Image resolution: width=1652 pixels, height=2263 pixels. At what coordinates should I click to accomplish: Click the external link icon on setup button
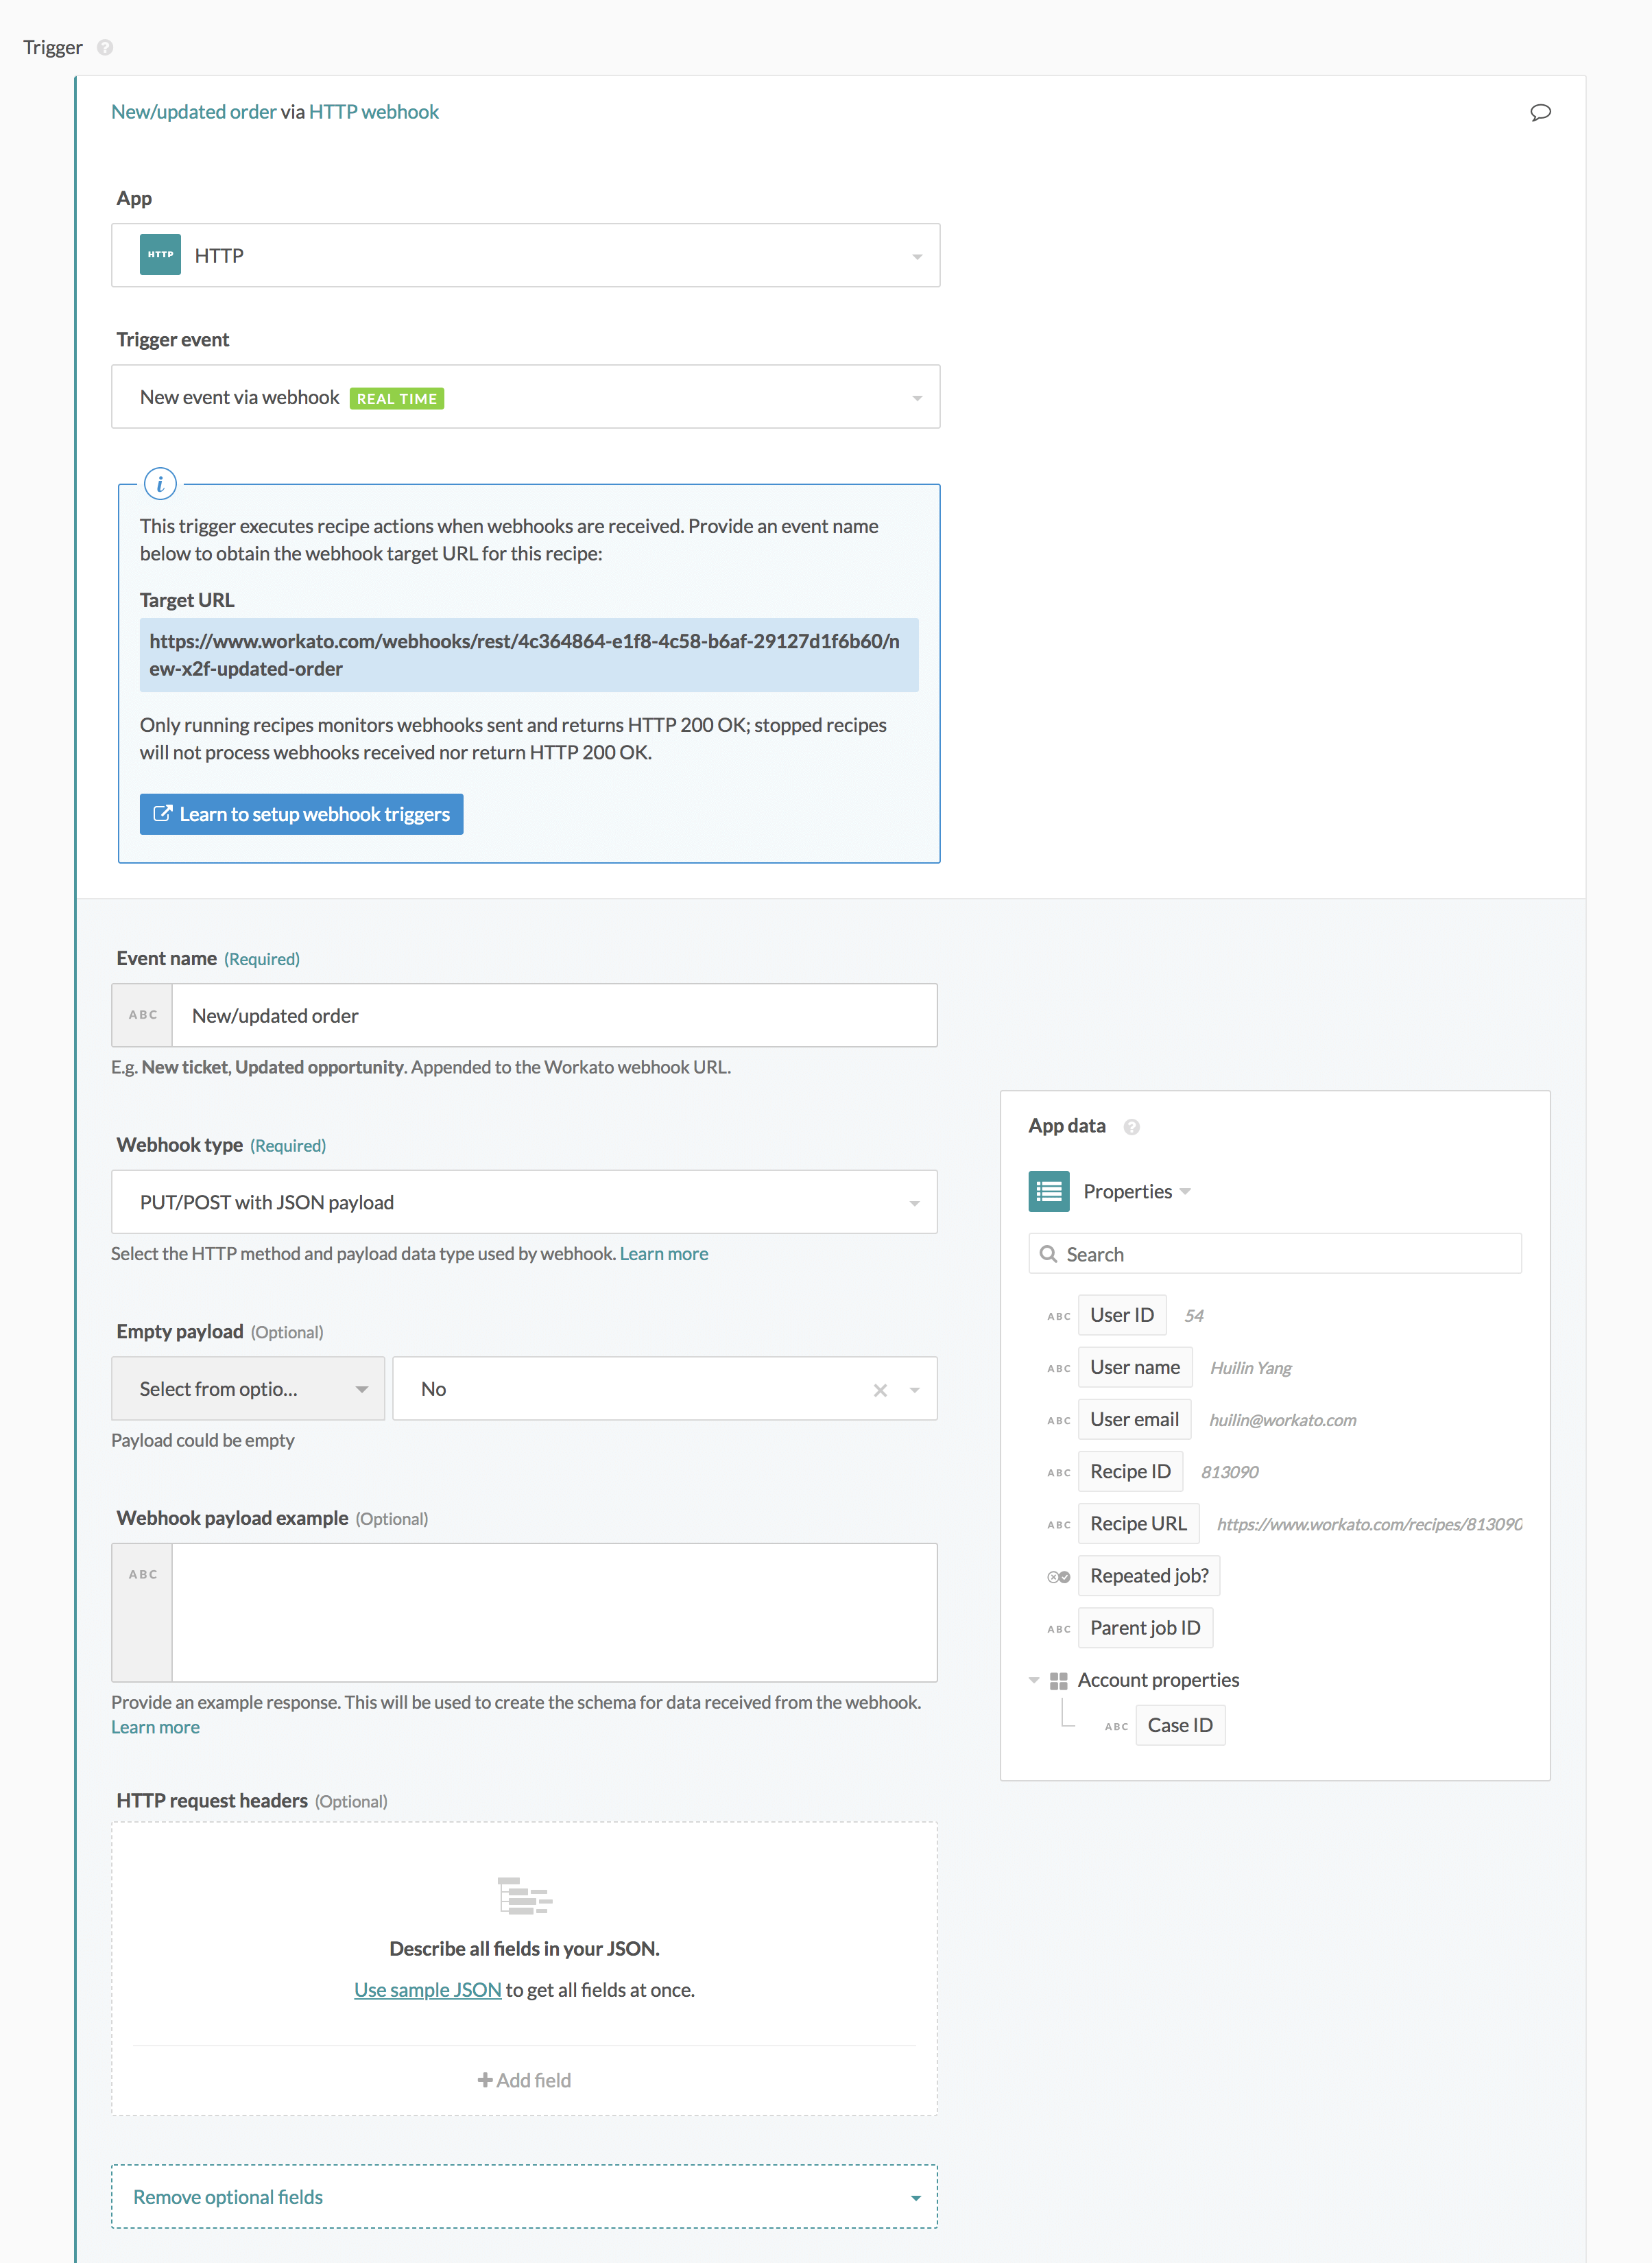pos(163,814)
